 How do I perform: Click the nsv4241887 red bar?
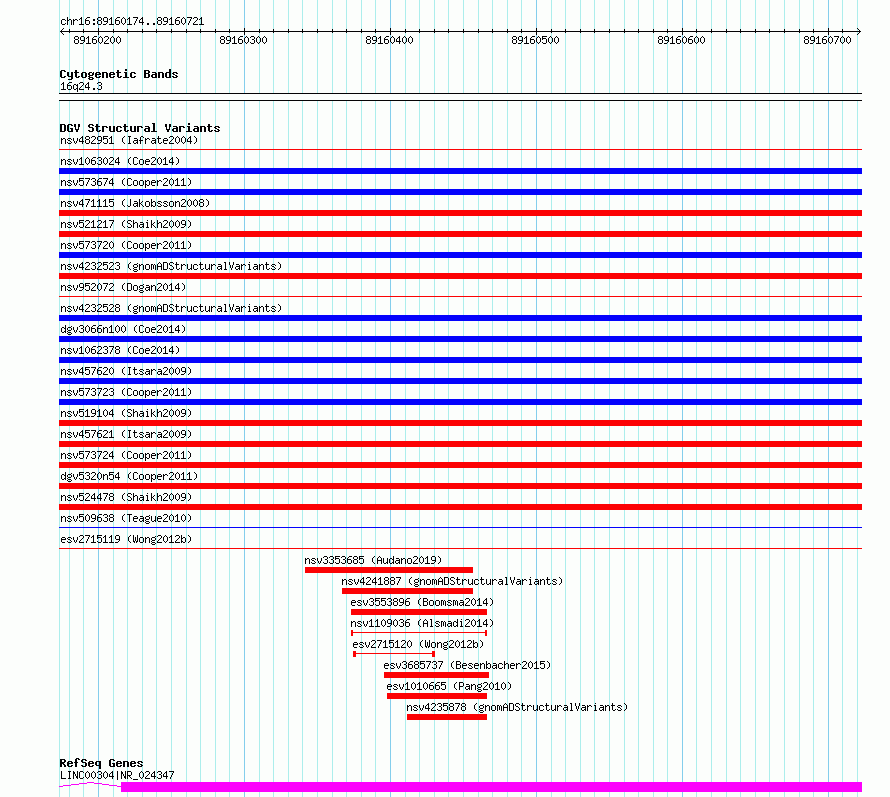tap(408, 591)
